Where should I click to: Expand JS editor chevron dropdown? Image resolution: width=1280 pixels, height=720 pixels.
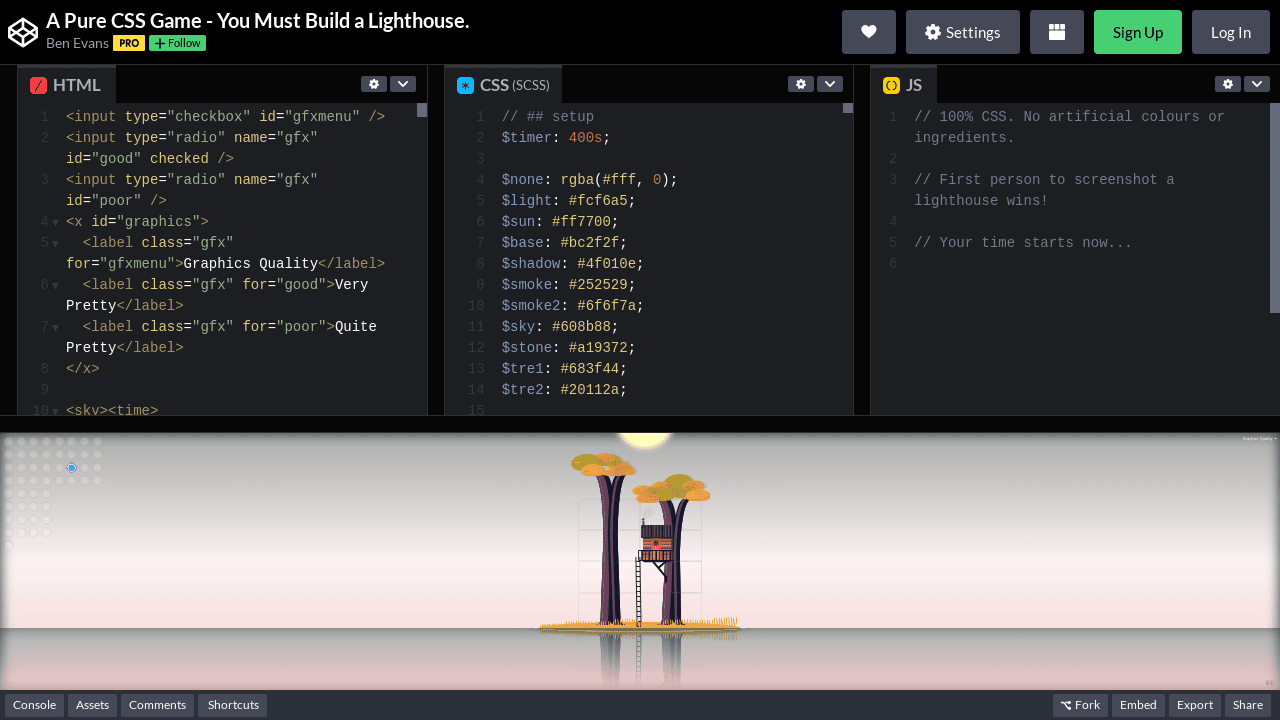pos(1257,84)
